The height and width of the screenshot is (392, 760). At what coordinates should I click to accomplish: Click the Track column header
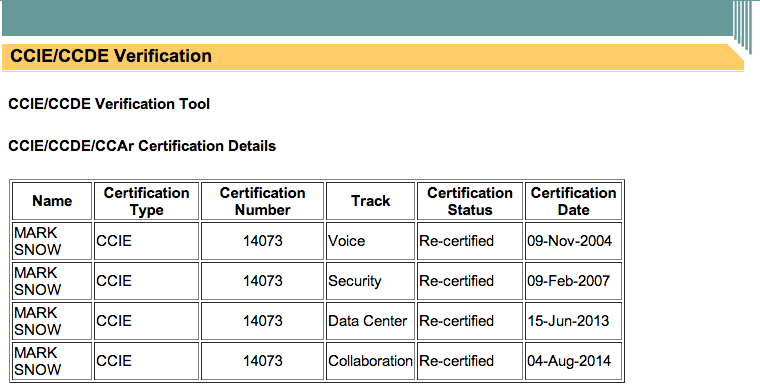point(370,201)
